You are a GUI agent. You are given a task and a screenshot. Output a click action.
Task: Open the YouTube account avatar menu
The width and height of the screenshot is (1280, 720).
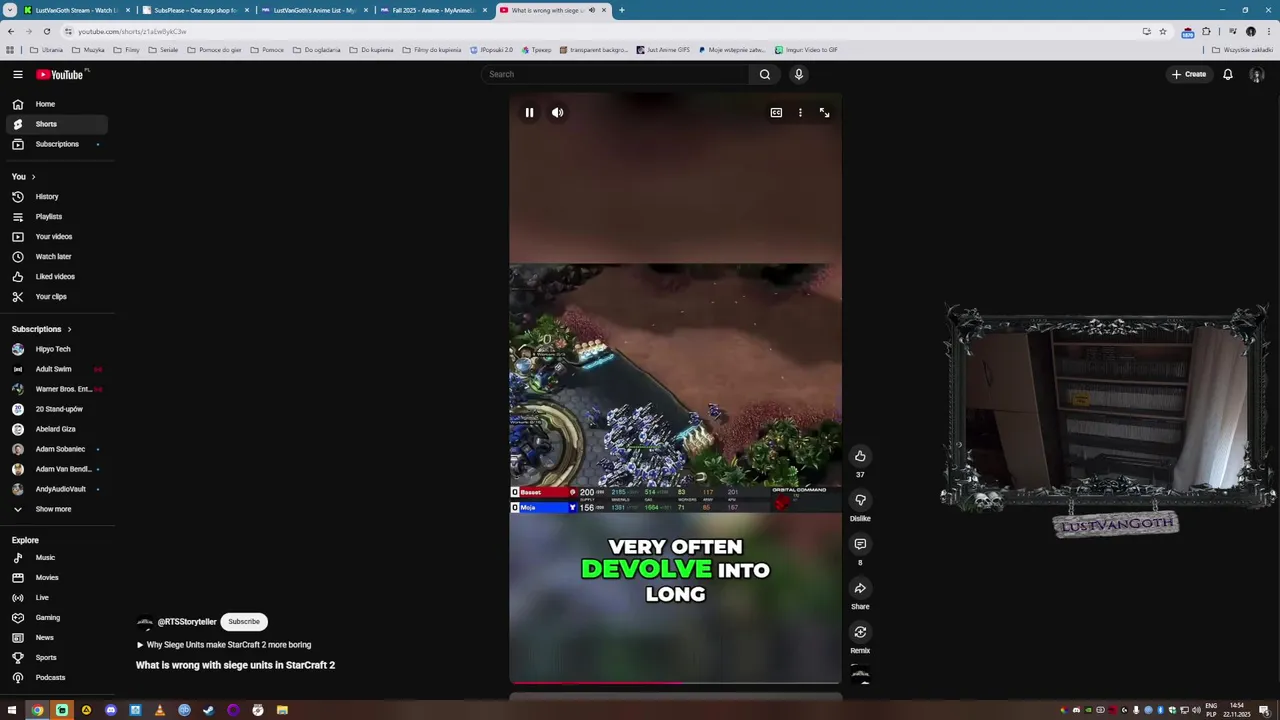[x=1257, y=75]
